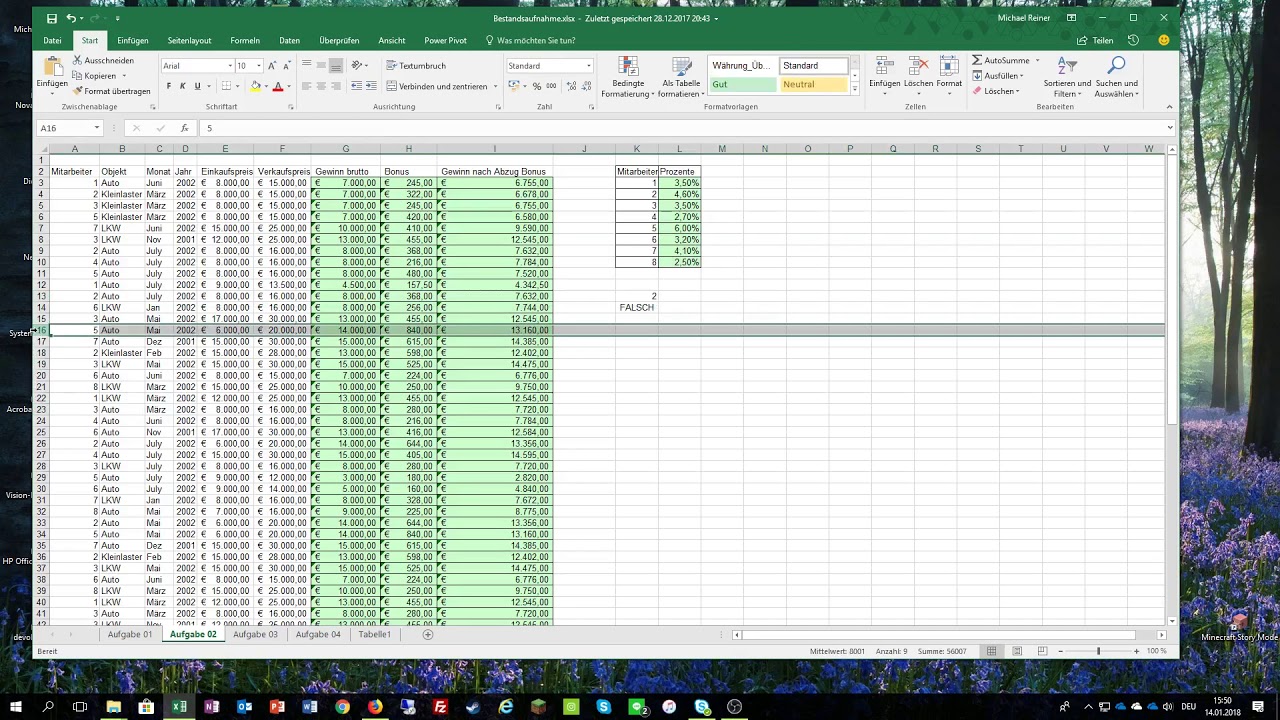Increase indent icon
Image resolution: width=1280 pixels, height=720 pixels.
(x=371, y=86)
